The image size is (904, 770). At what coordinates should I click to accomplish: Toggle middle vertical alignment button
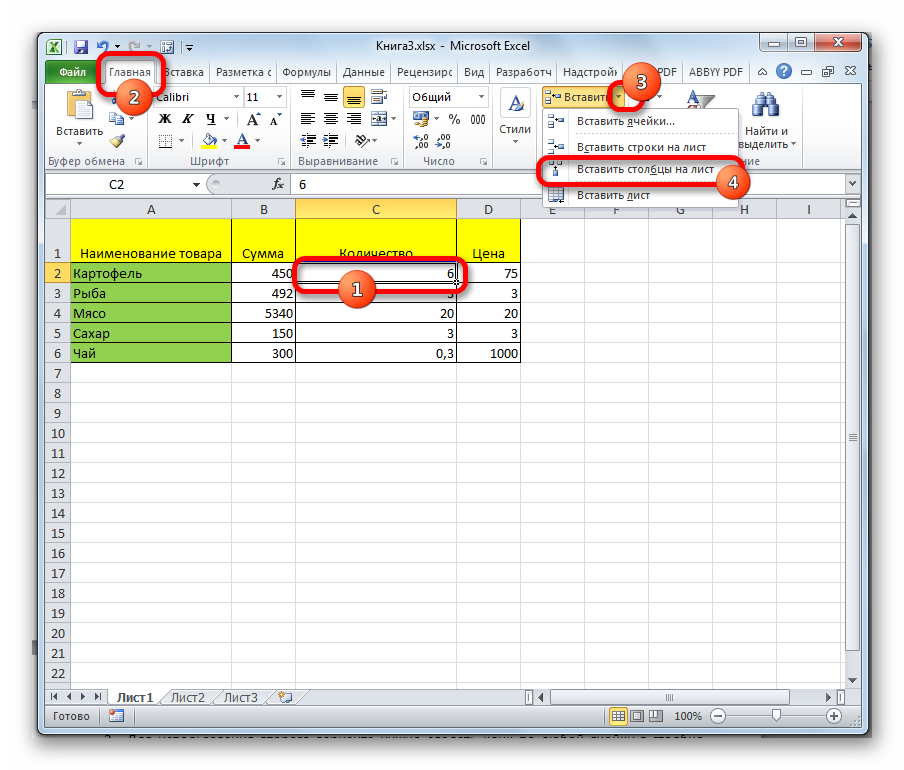click(x=330, y=97)
